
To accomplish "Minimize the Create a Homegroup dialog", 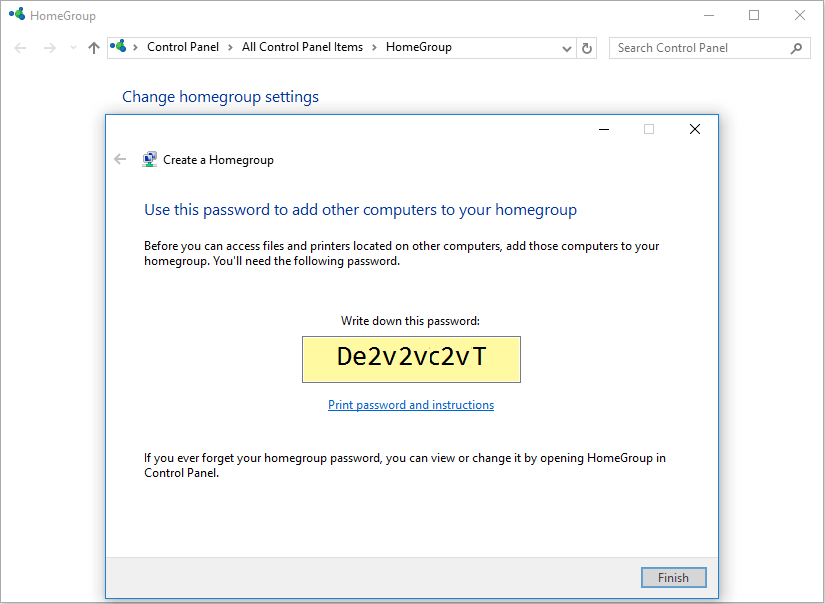I will 604,129.
